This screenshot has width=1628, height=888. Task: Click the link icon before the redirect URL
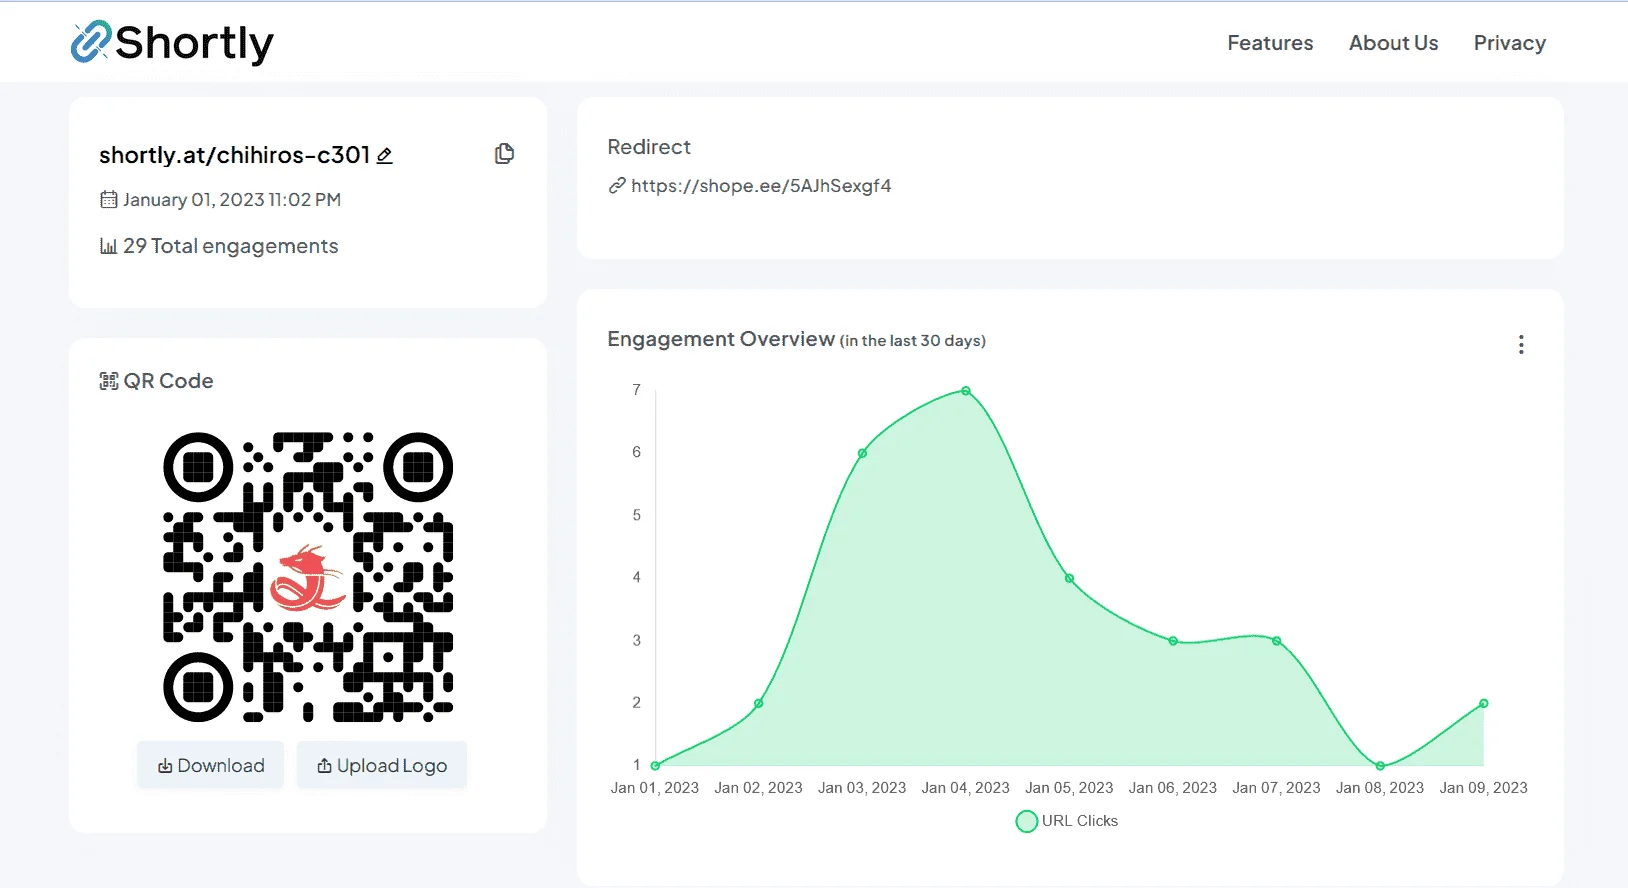click(617, 186)
